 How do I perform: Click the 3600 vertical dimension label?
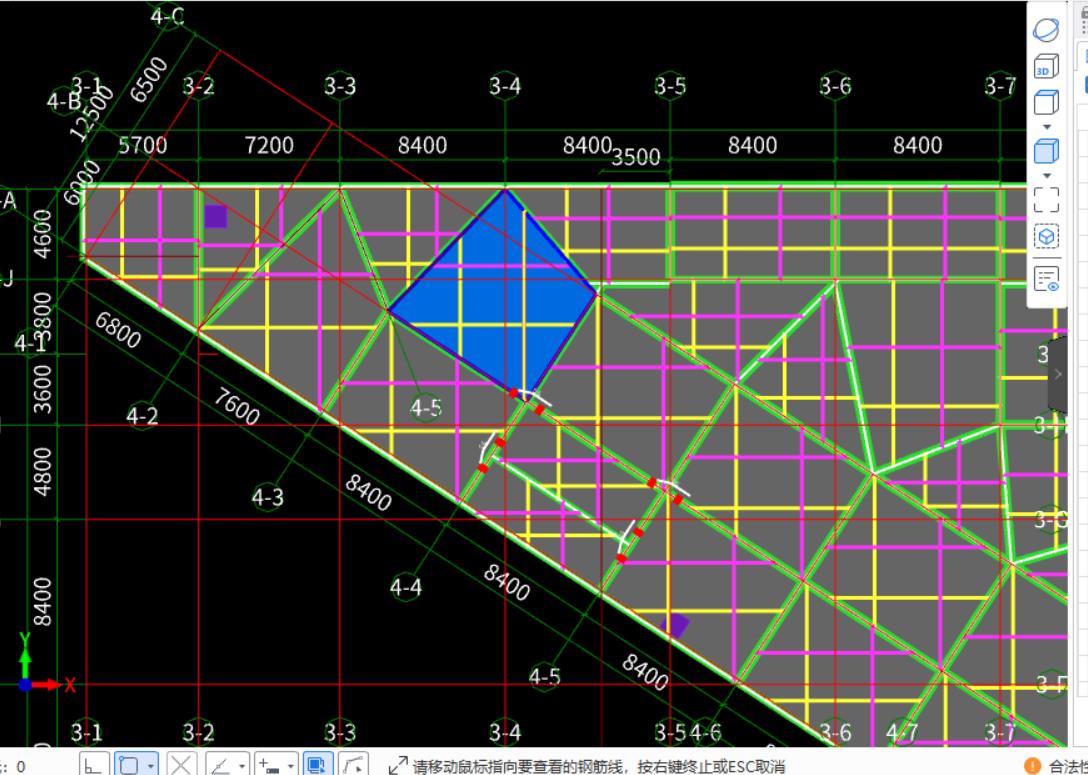point(42,389)
